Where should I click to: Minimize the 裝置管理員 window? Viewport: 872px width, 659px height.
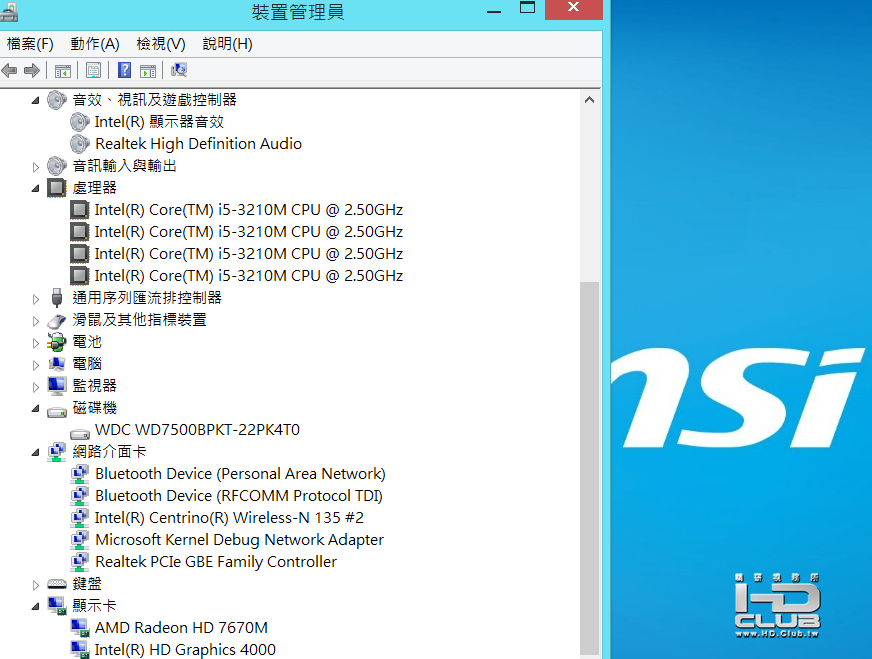point(494,10)
